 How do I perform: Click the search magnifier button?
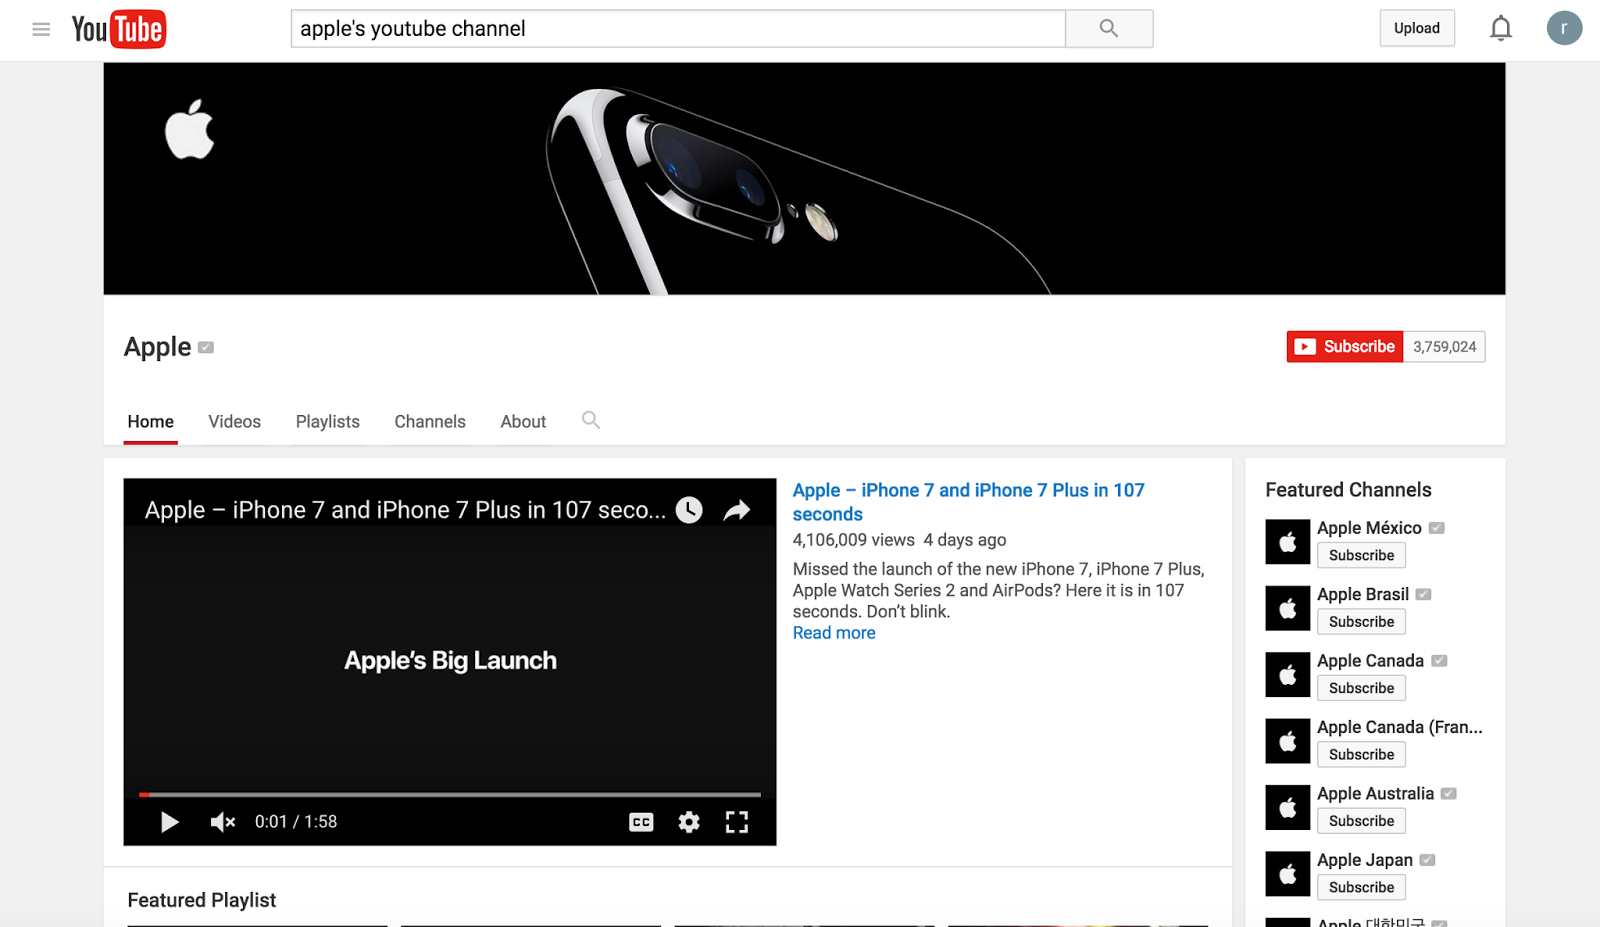(1108, 28)
